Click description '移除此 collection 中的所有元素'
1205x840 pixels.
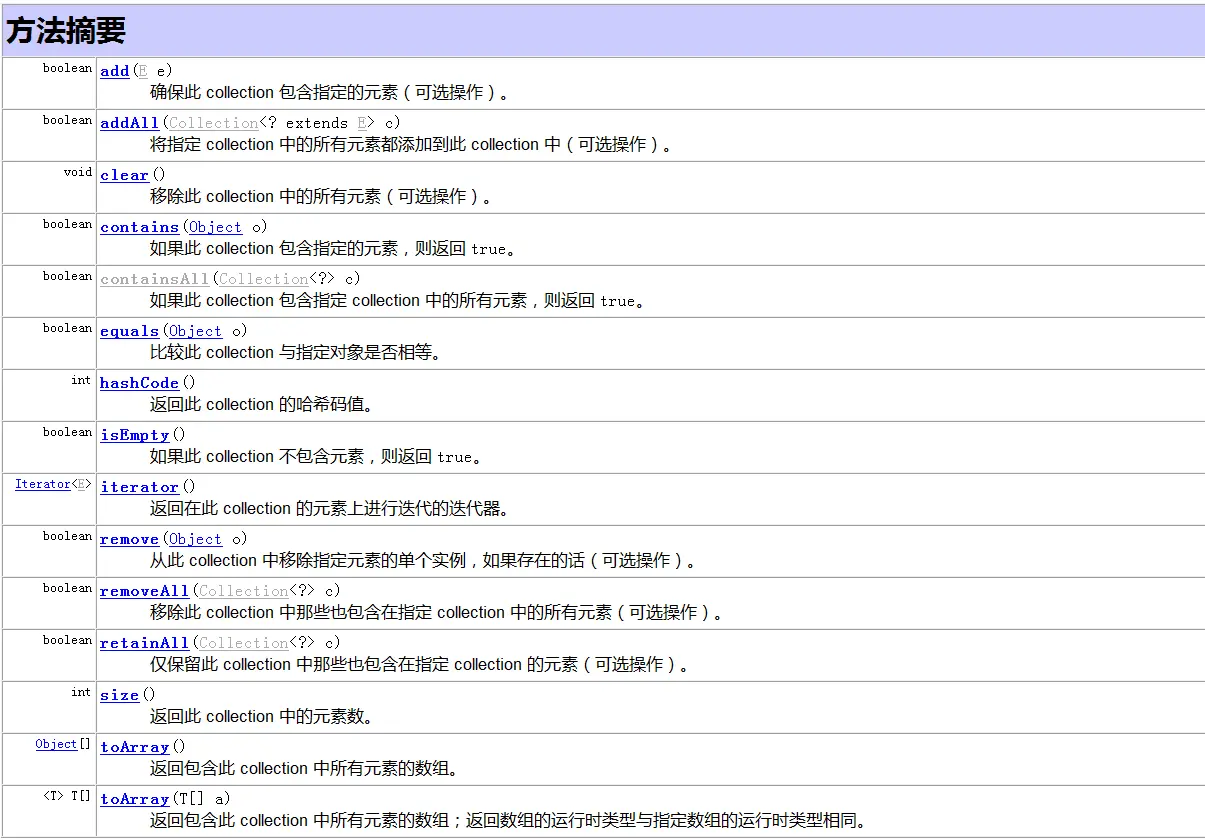click(x=265, y=197)
